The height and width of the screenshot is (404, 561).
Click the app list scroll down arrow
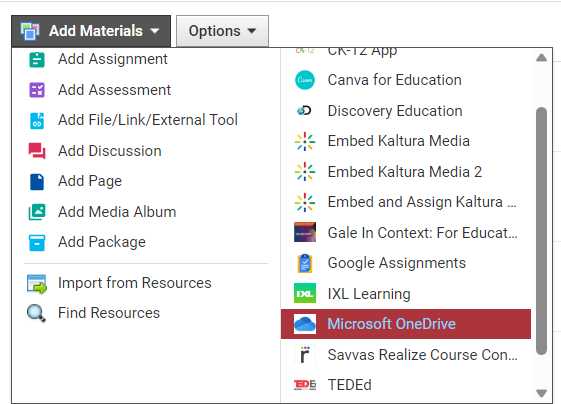[541, 393]
